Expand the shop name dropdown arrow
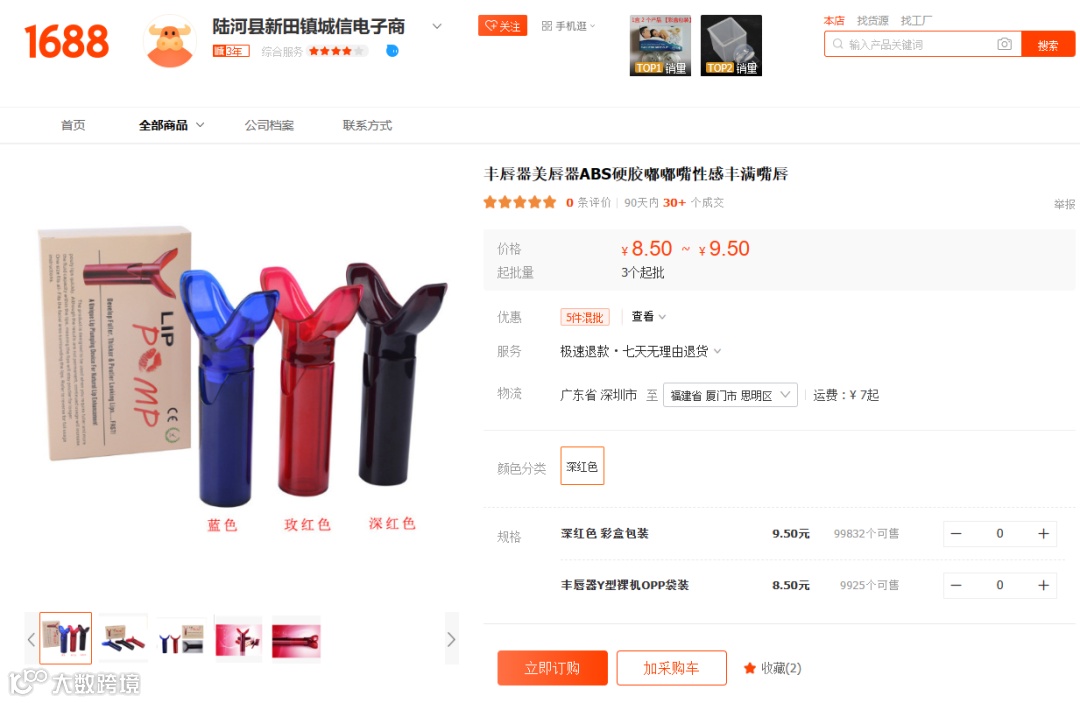This screenshot has width=1080, height=703. pos(437,26)
